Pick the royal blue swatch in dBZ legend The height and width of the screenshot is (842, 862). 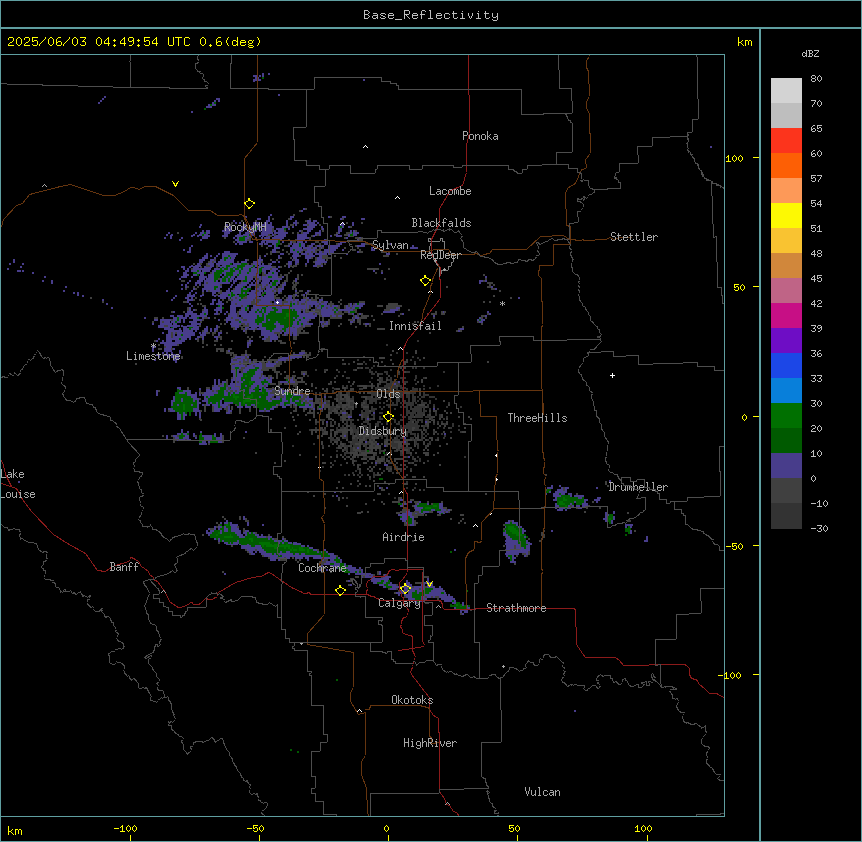[x=786, y=365]
